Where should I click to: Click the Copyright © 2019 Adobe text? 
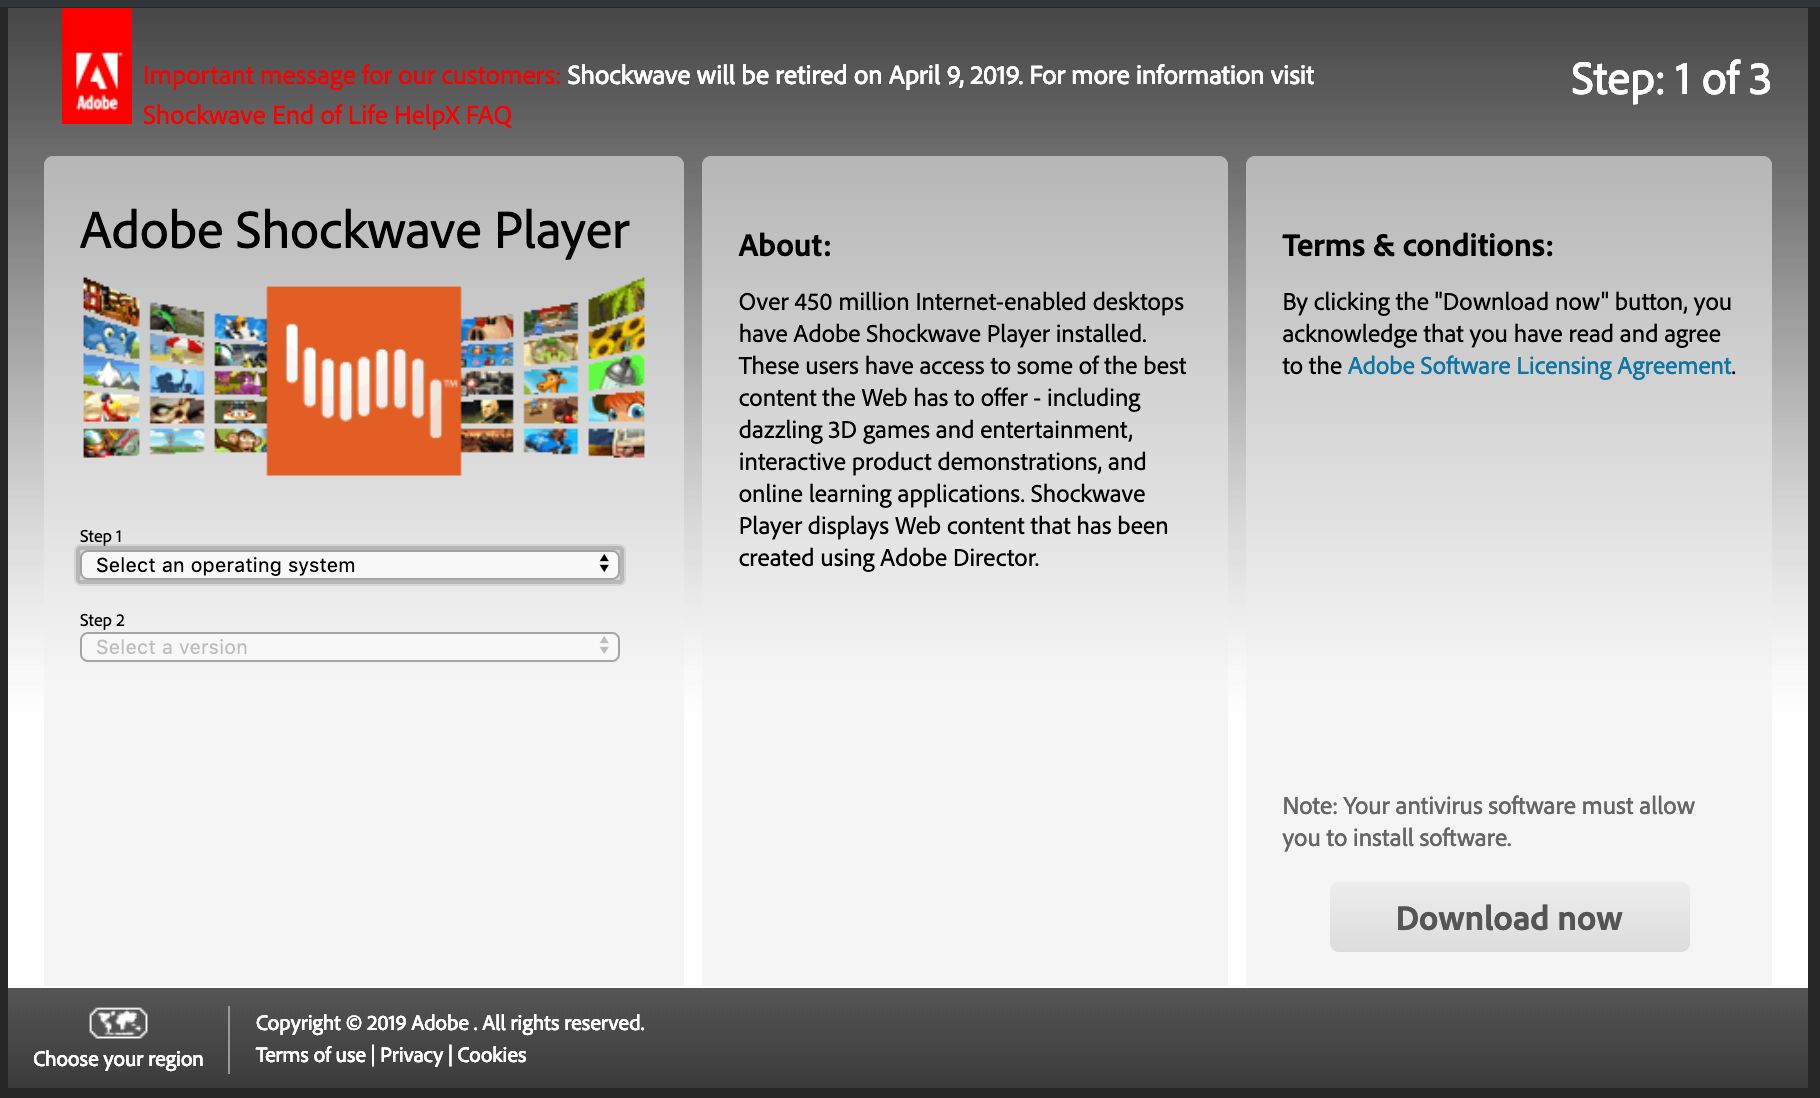pos(450,1023)
